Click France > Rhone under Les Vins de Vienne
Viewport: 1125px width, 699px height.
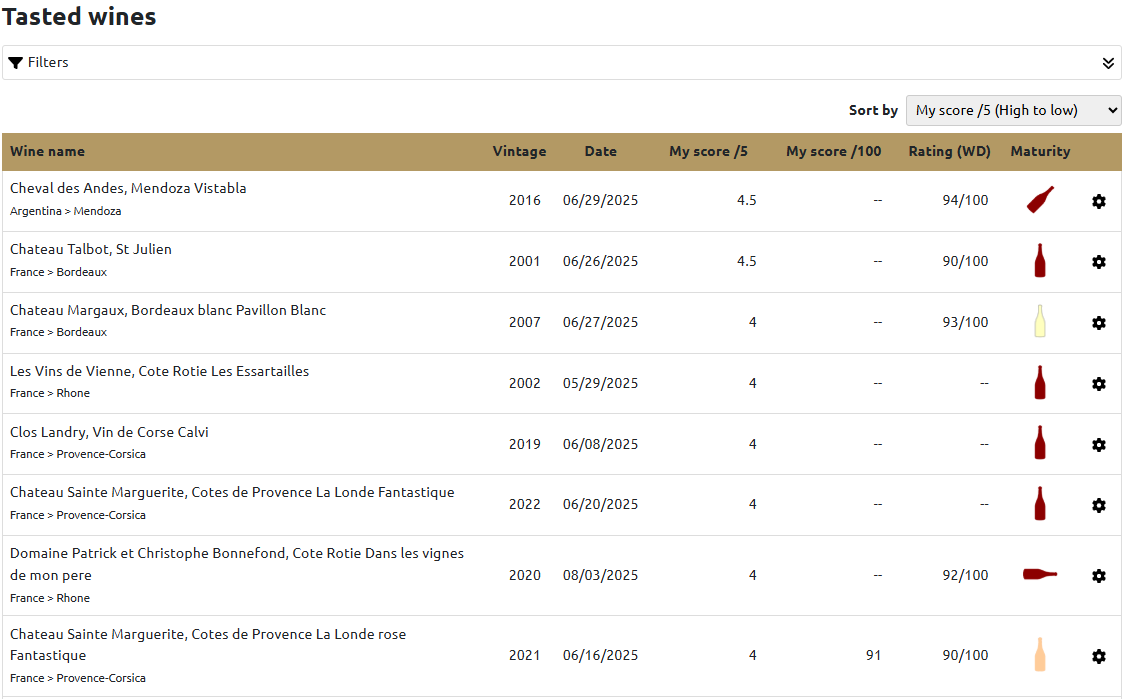[x=50, y=393]
